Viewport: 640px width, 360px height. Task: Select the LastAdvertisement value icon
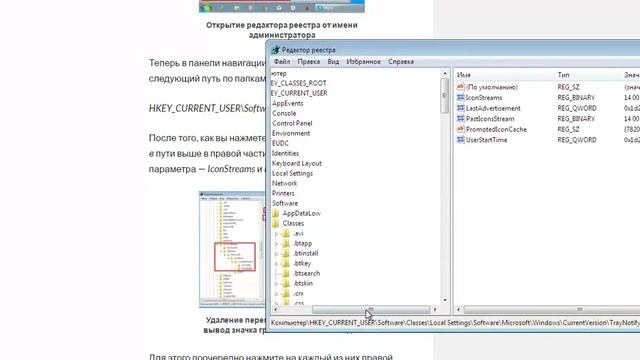(460, 108)
